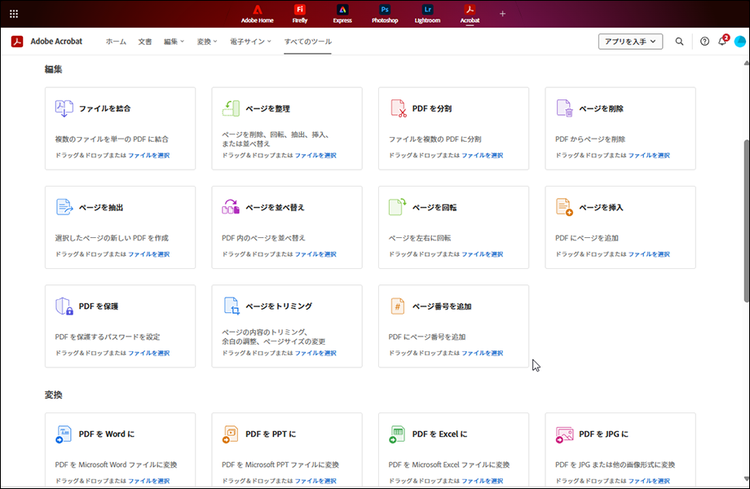
Task: Click ファイルを選択 link under PDF を Word に
Action: pos(148,481)
